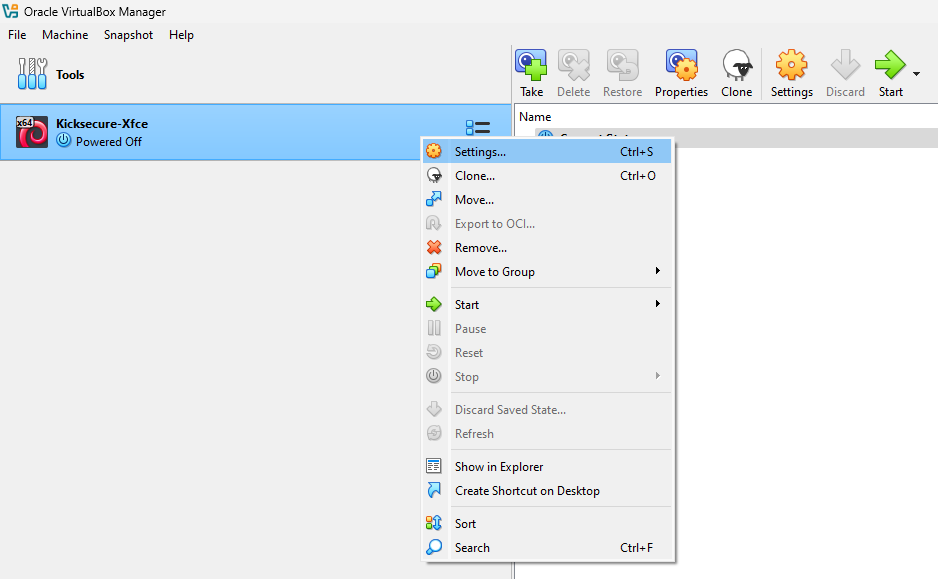Image resolution: width=938 pixels, height=579 pixels.
Task: Open Settings via the toolbar gear icon
Action: (x=791, y=66)
